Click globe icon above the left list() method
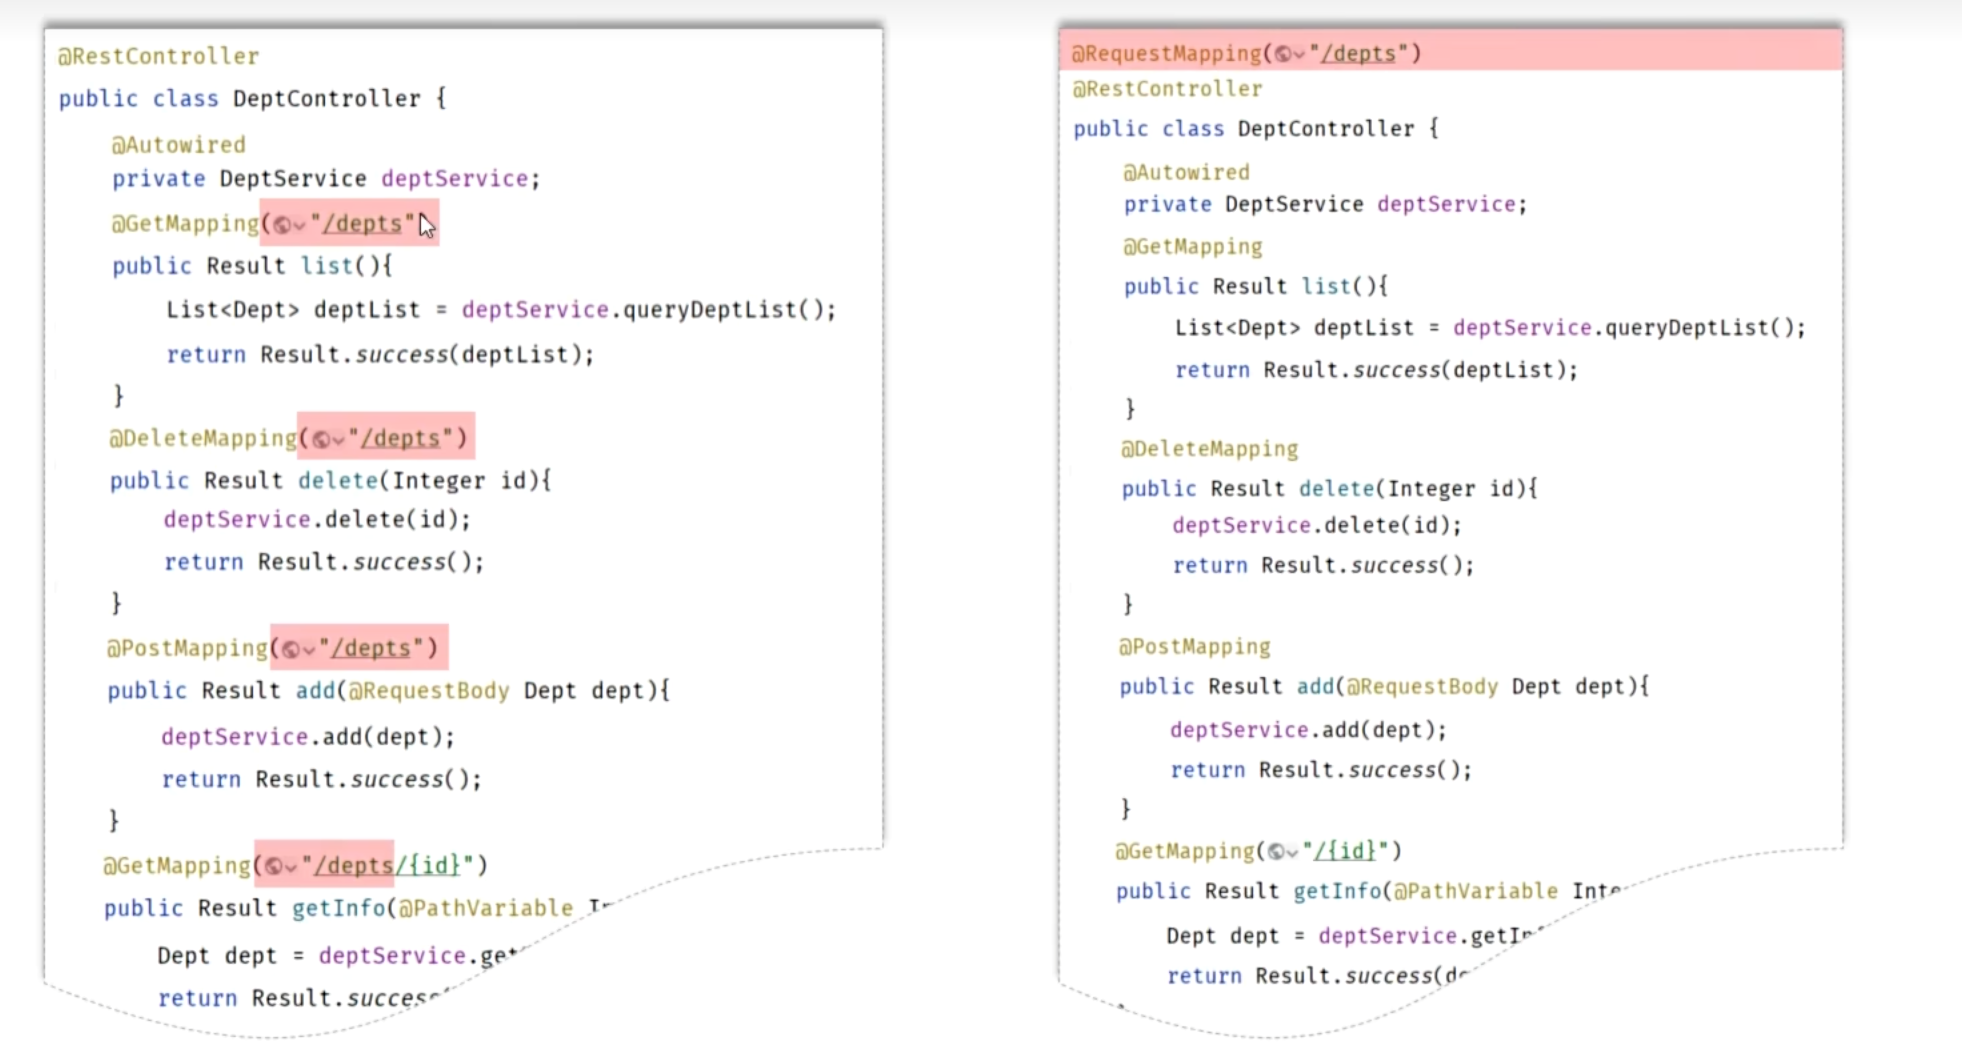The height and width of the screenshot is (1059, 1962). [283, 225]
